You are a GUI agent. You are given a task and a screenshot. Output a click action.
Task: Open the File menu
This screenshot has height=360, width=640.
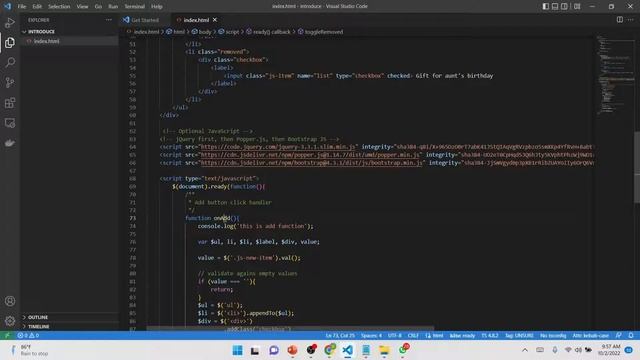click(22, 7)
